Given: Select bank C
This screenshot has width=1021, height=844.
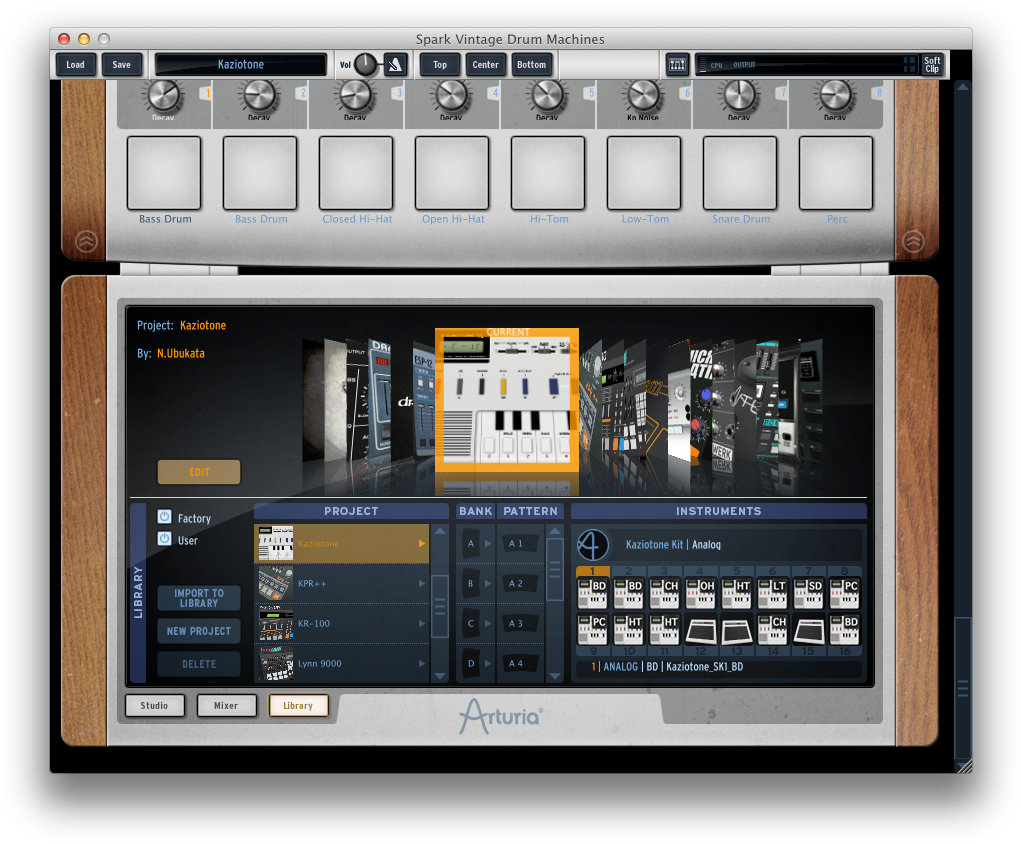Looking at the screenshot, I should (x=471, y=624).
